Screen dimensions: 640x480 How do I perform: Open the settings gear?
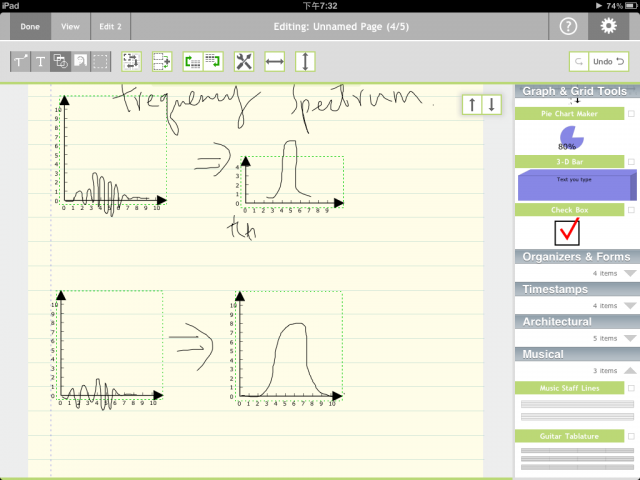(x=609, y=27)
